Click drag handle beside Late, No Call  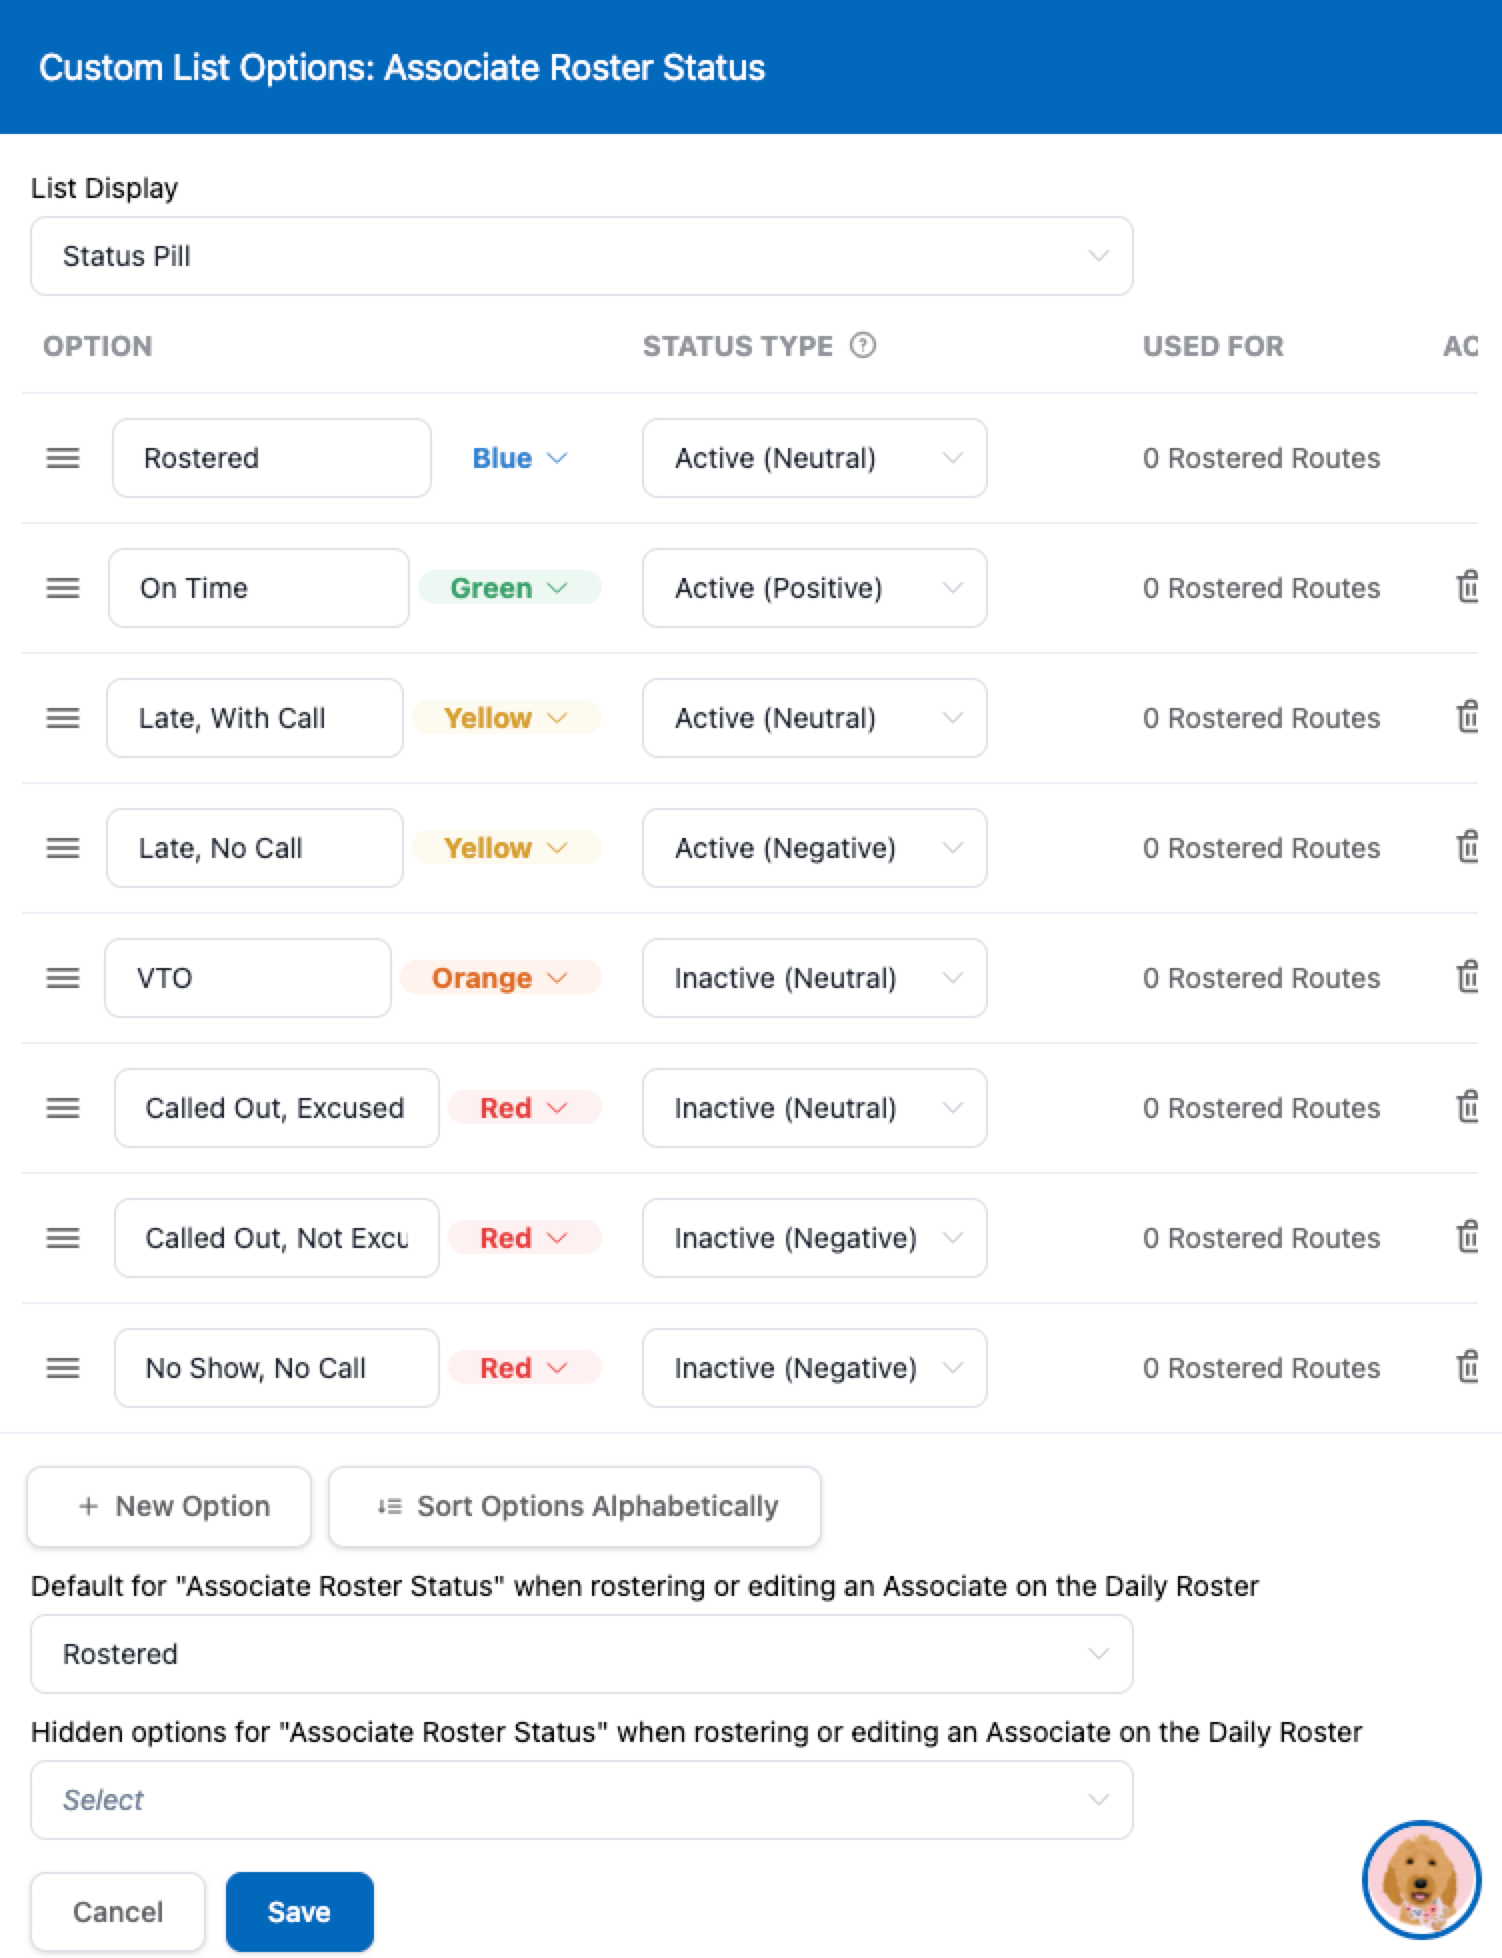[x=63, y=848]
